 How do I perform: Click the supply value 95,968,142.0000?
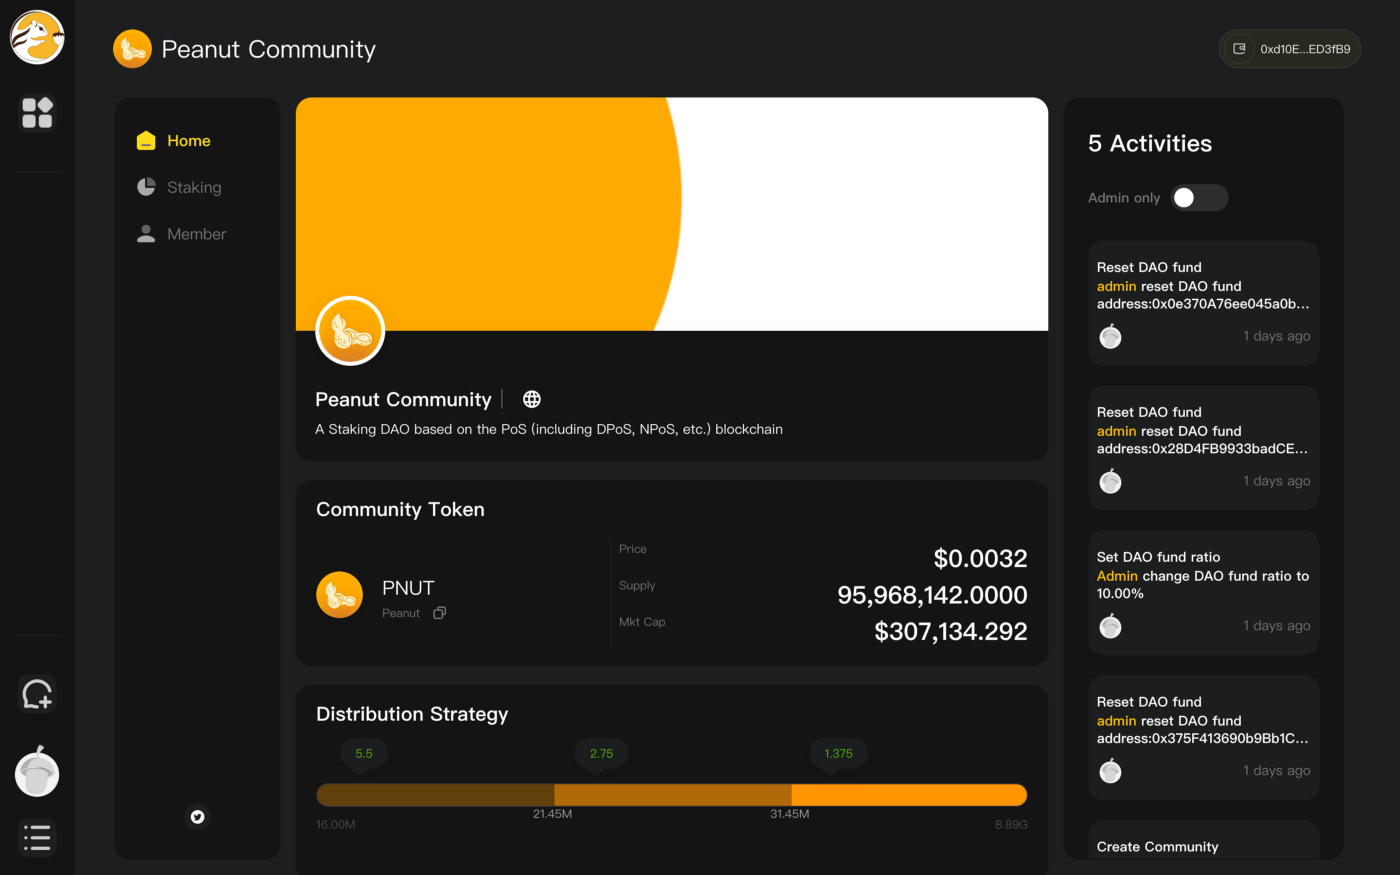click(x=932, y=595)
